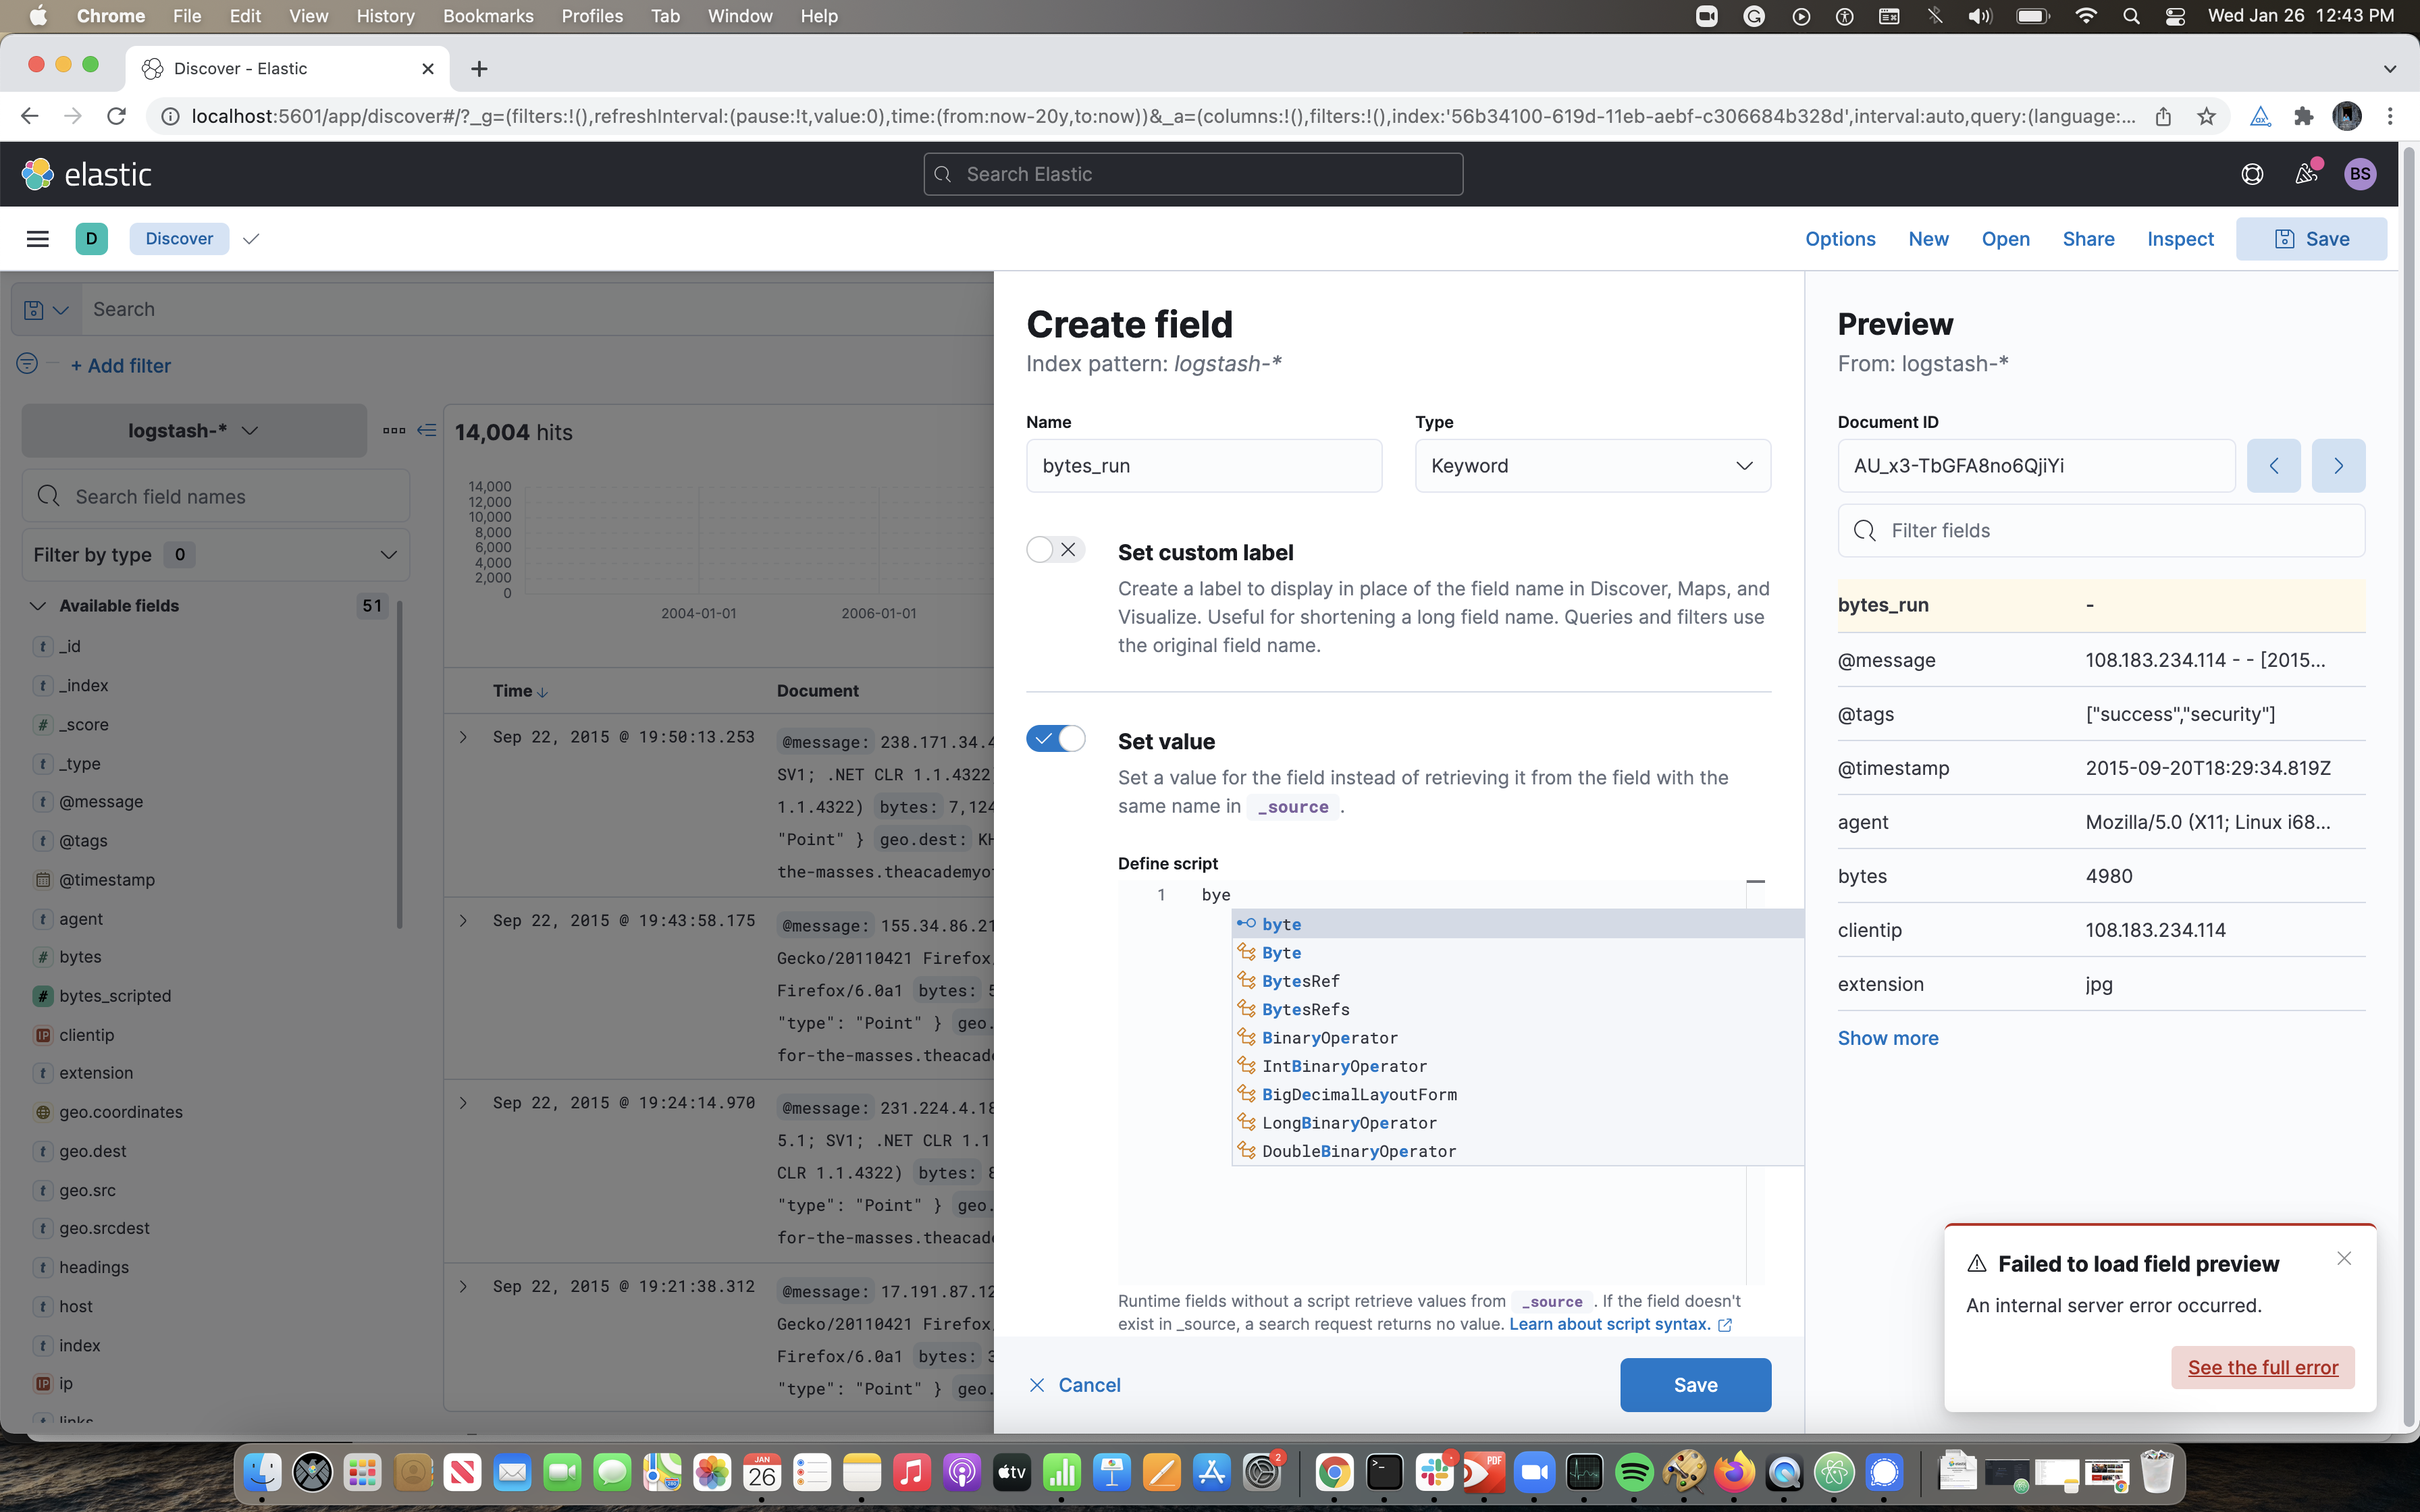Open the Kibana main navigation menu

[x=37, y=239]
